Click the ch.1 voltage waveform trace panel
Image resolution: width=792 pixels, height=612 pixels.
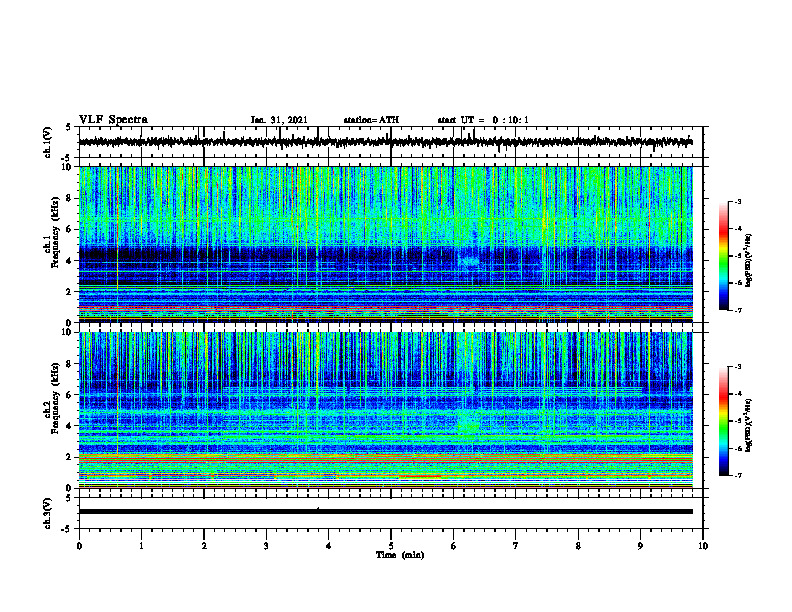(391, 142)
